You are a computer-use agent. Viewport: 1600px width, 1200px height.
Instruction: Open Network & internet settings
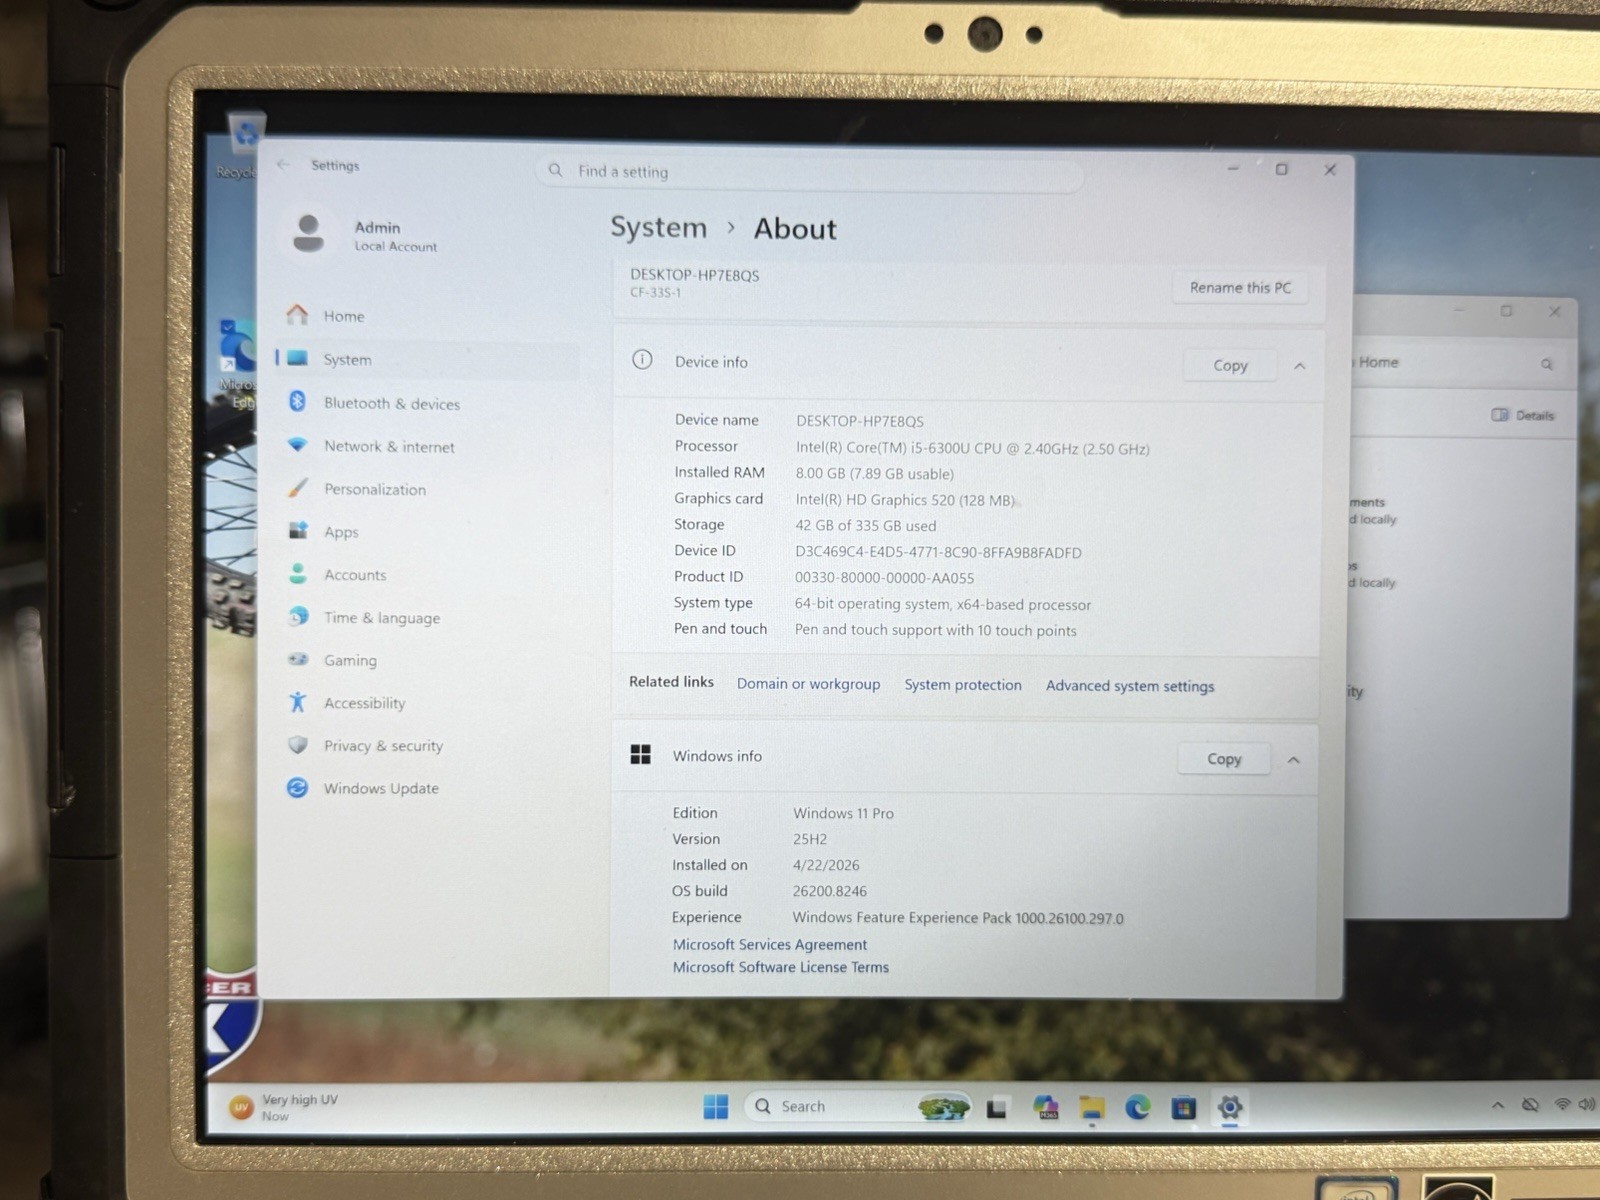tap(388, 446)
